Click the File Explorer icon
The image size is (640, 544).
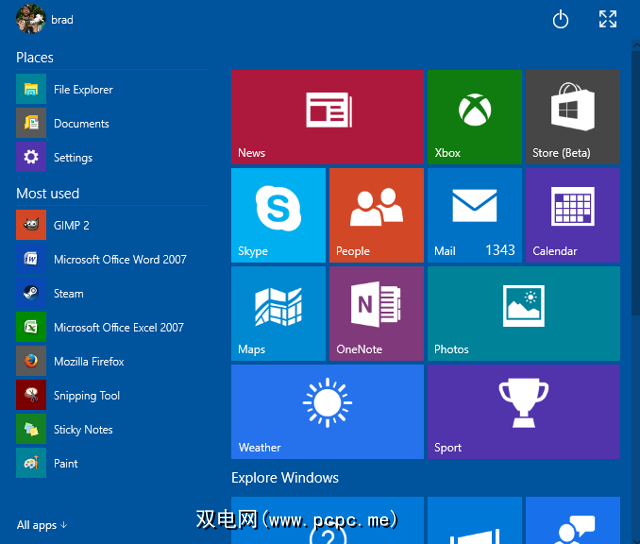(x=31, y=89)
